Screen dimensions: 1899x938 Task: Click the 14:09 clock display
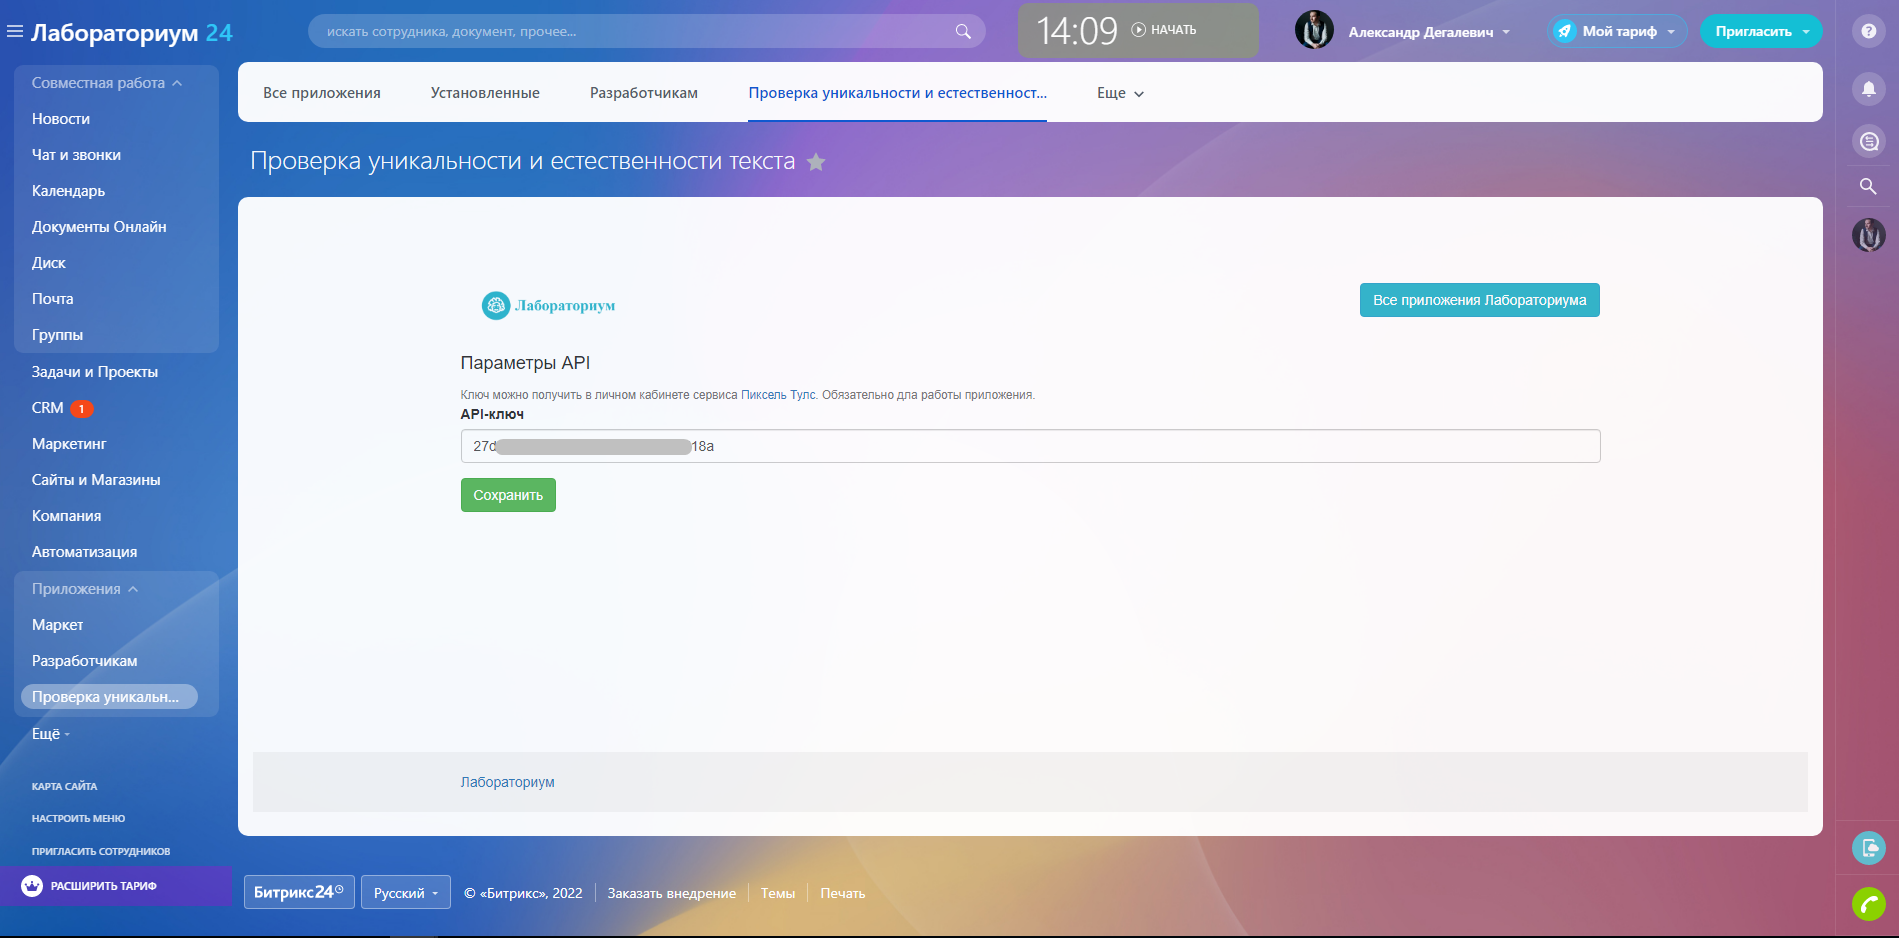(1076, 31)
